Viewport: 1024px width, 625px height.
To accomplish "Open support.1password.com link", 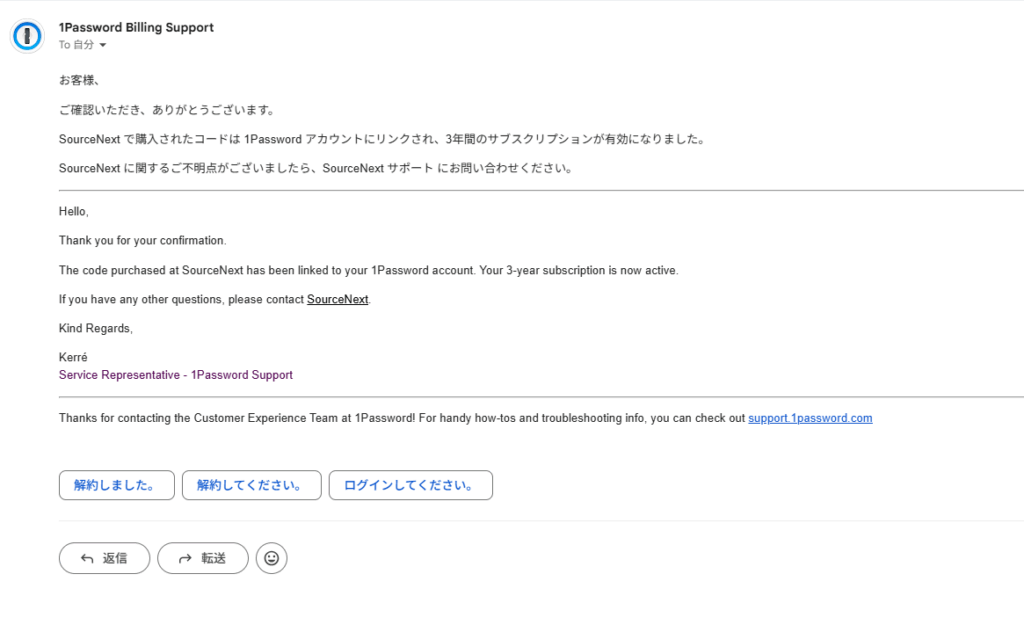I will (810, 418).
